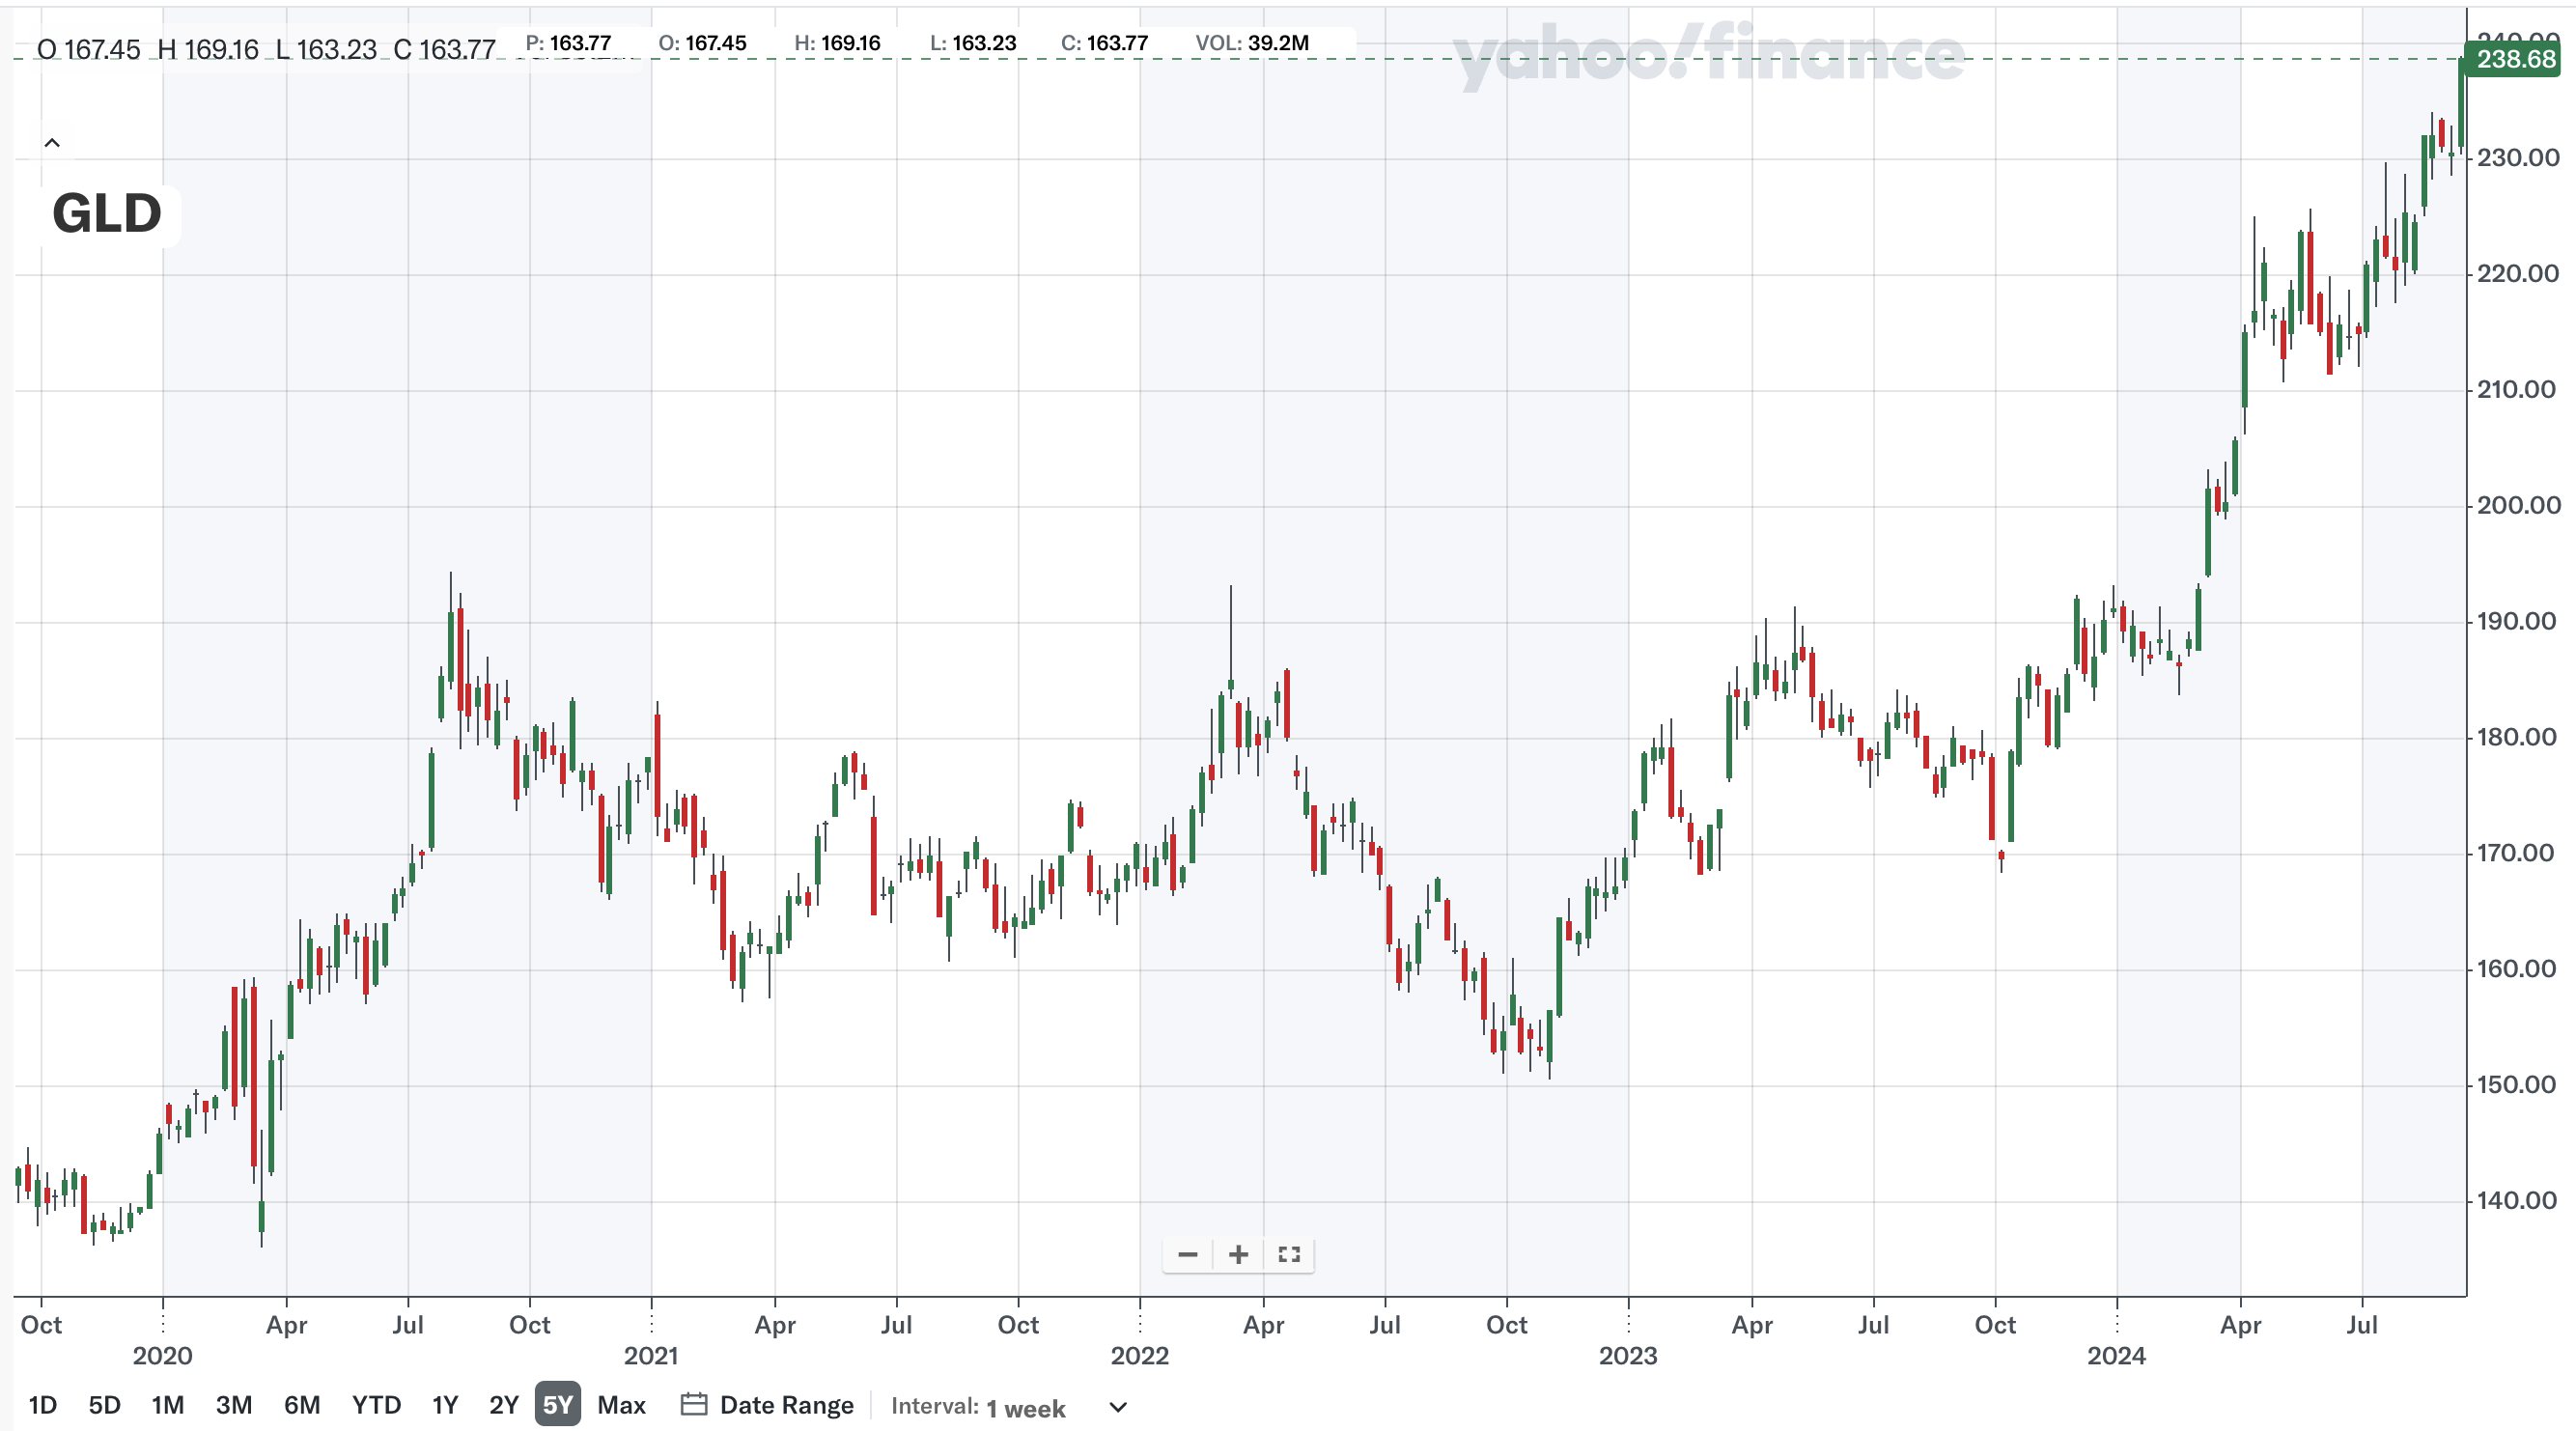Image resolution: width=2576 pixels, height=1431 pixels.
Task: Select the 3M time range
Action: 234,1405
